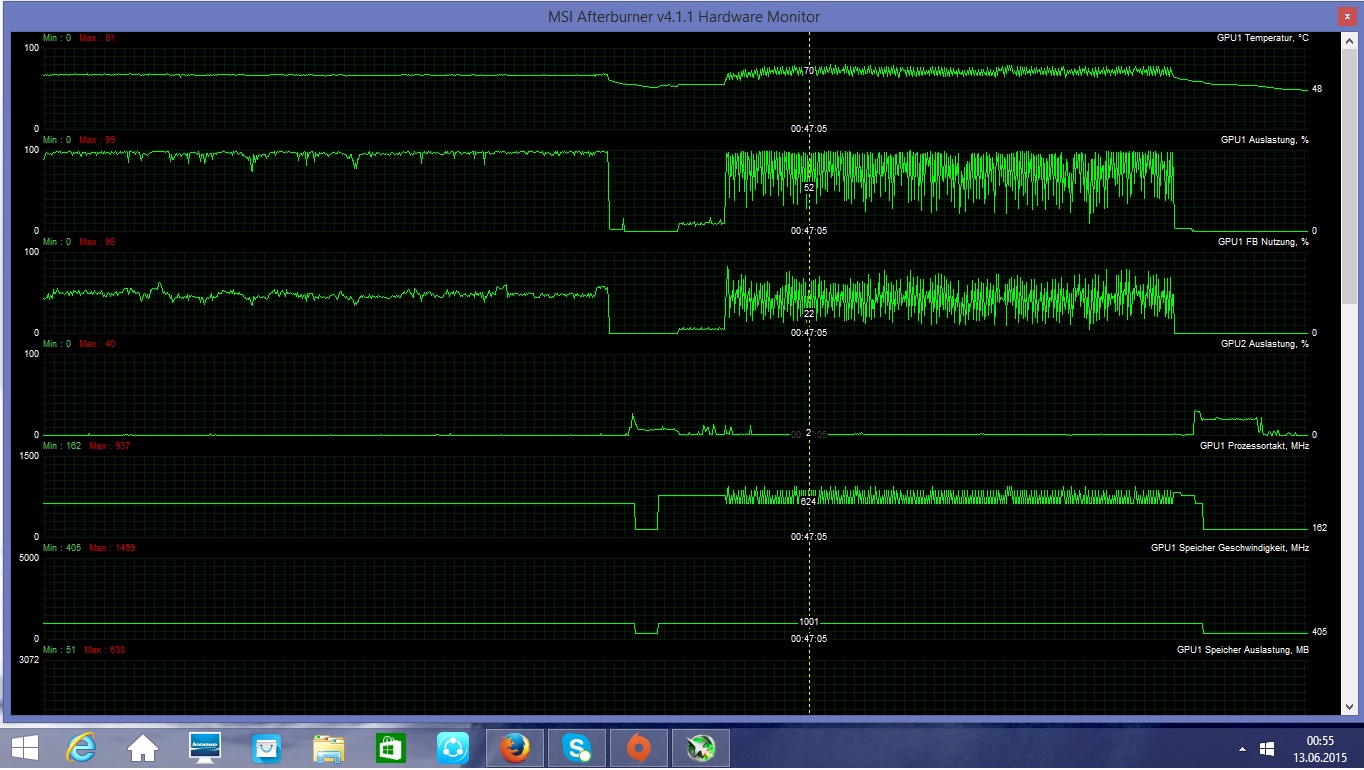The height and width of the screenshot is (770, 1364).
Task: Launch Internet Explorer from the taskbar
Action: click(81, 747)
